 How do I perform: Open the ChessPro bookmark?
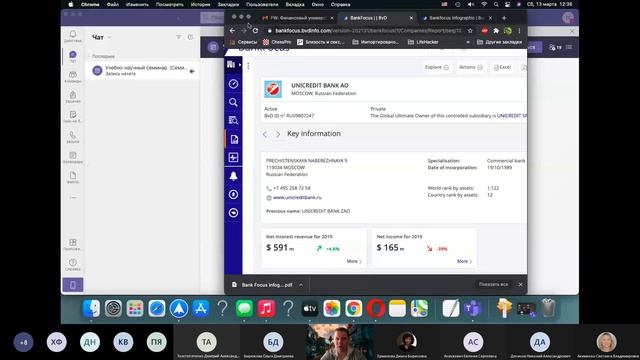pos(277,42)
